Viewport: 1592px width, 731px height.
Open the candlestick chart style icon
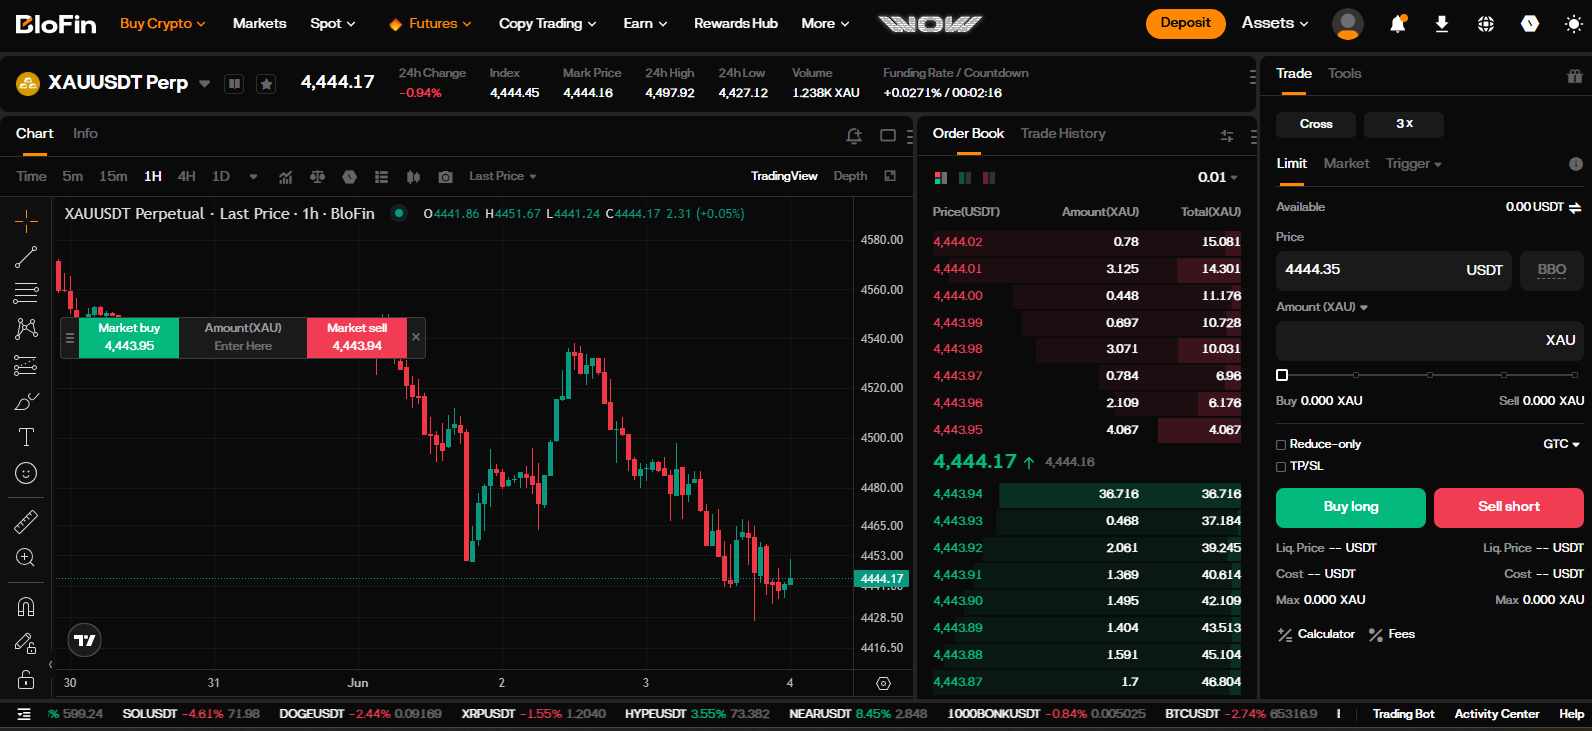pos(413,177)
